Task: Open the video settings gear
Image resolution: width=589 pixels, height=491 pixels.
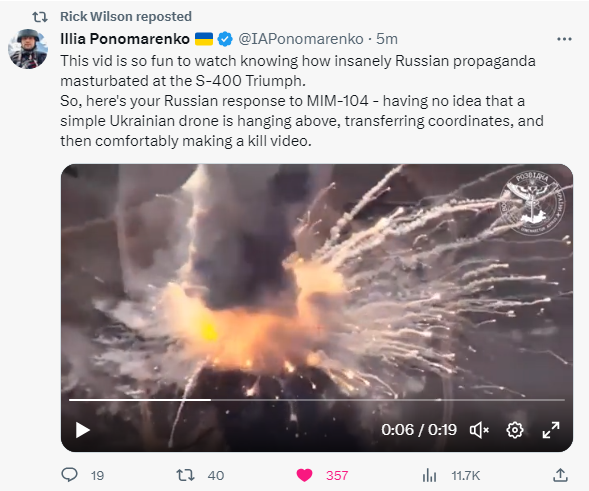Action: coord(515,430)
